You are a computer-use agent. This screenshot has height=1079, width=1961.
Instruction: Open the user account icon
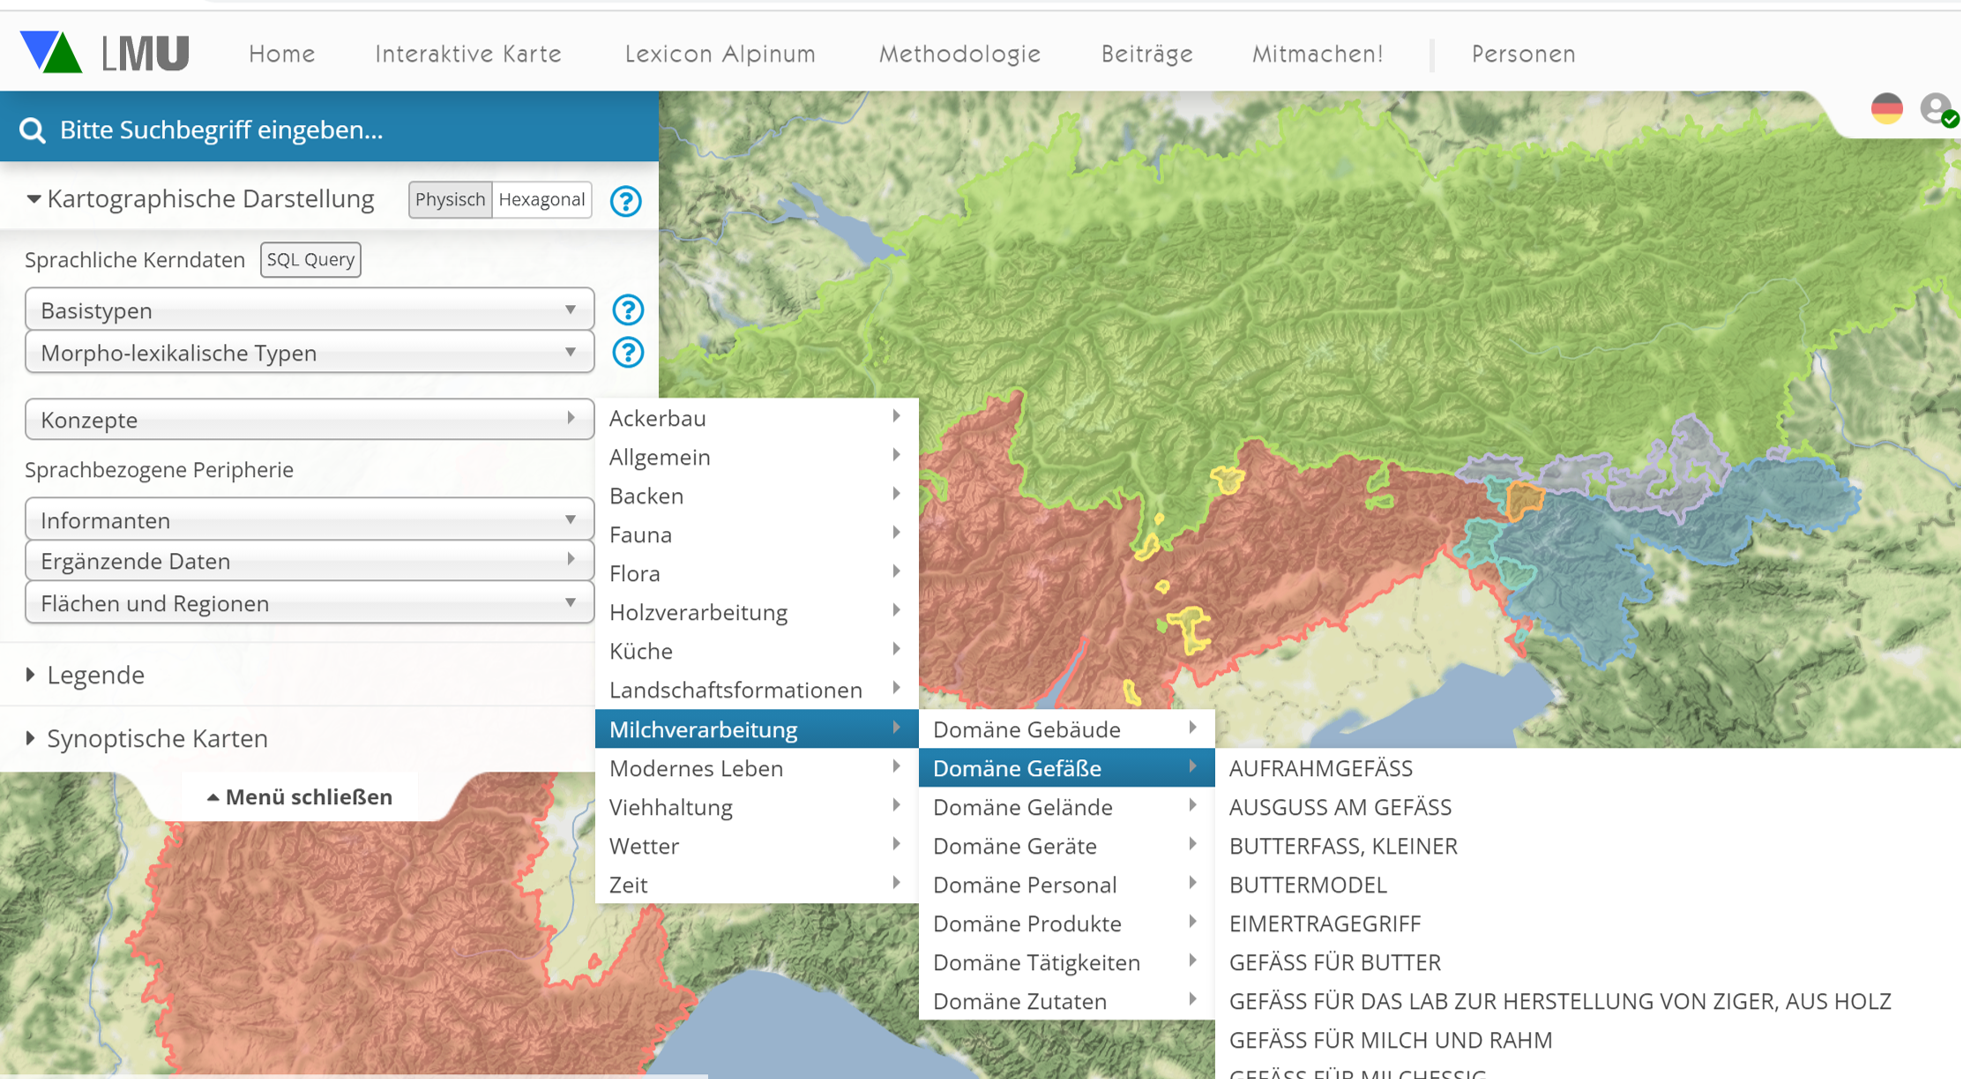click(x=1936, y=109)
